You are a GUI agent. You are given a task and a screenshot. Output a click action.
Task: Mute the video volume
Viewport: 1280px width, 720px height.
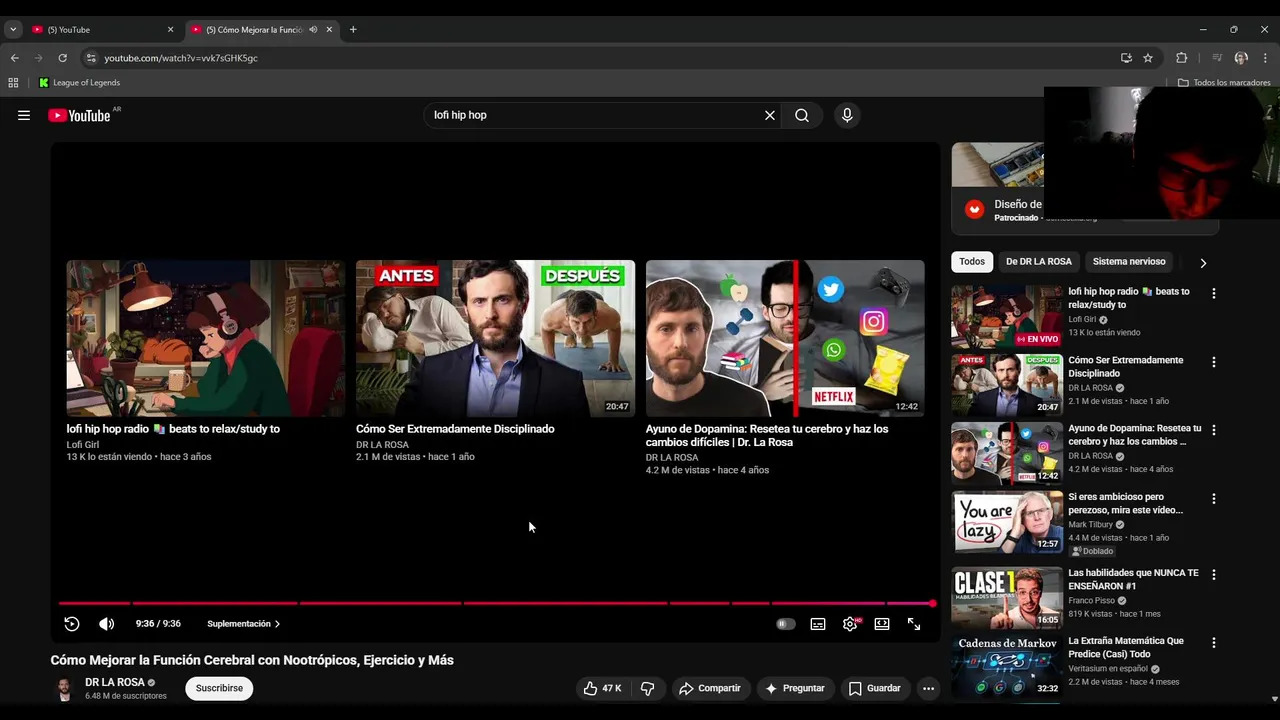pos(107,624)
